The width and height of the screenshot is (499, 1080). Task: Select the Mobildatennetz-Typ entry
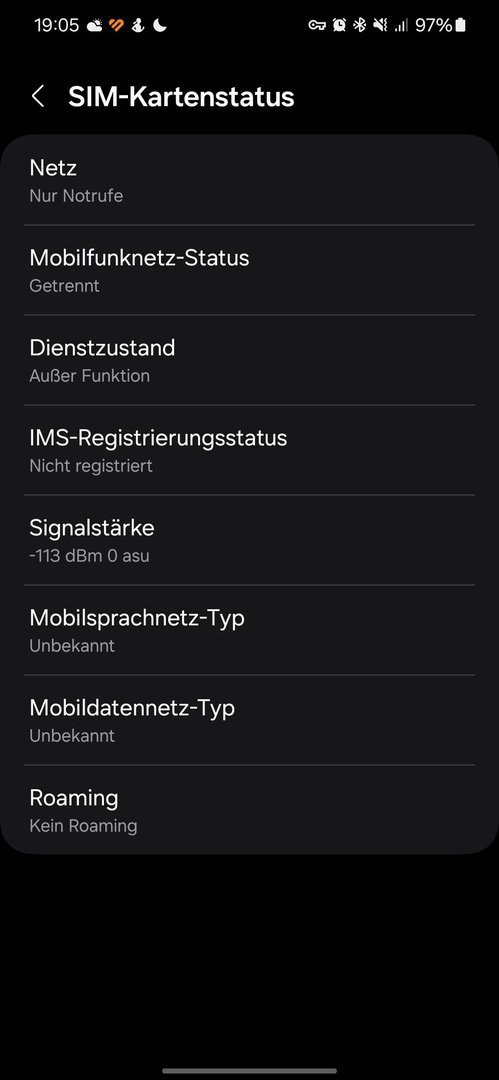(250, 720)
